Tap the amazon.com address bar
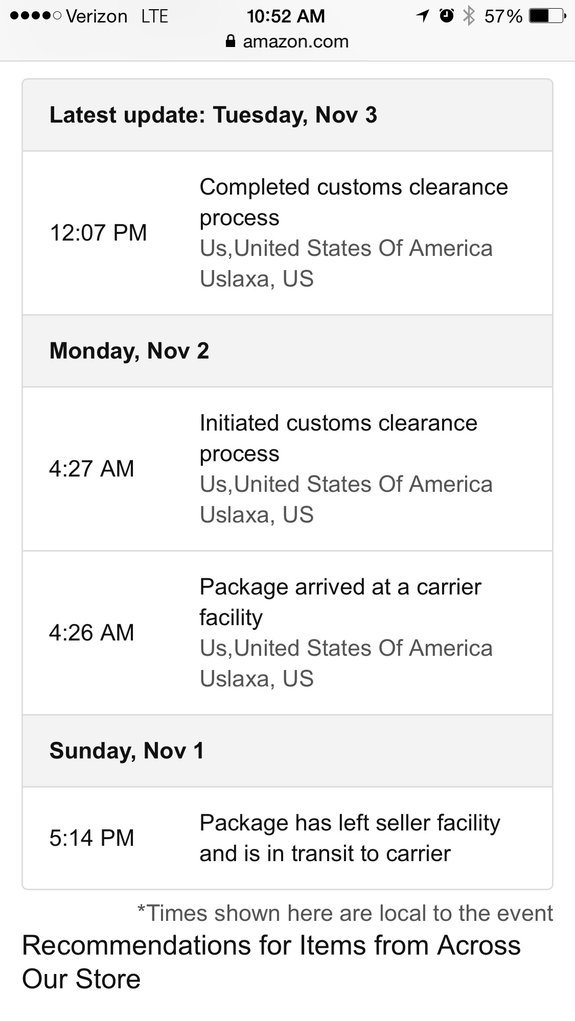This screenshot has height=1022, width=575. click(x=288, y=42)
